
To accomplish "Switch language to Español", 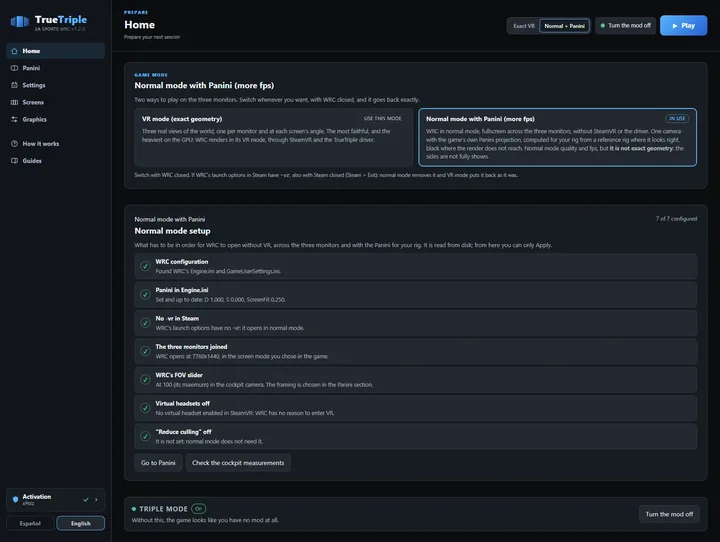I will [x=30, y=523].
